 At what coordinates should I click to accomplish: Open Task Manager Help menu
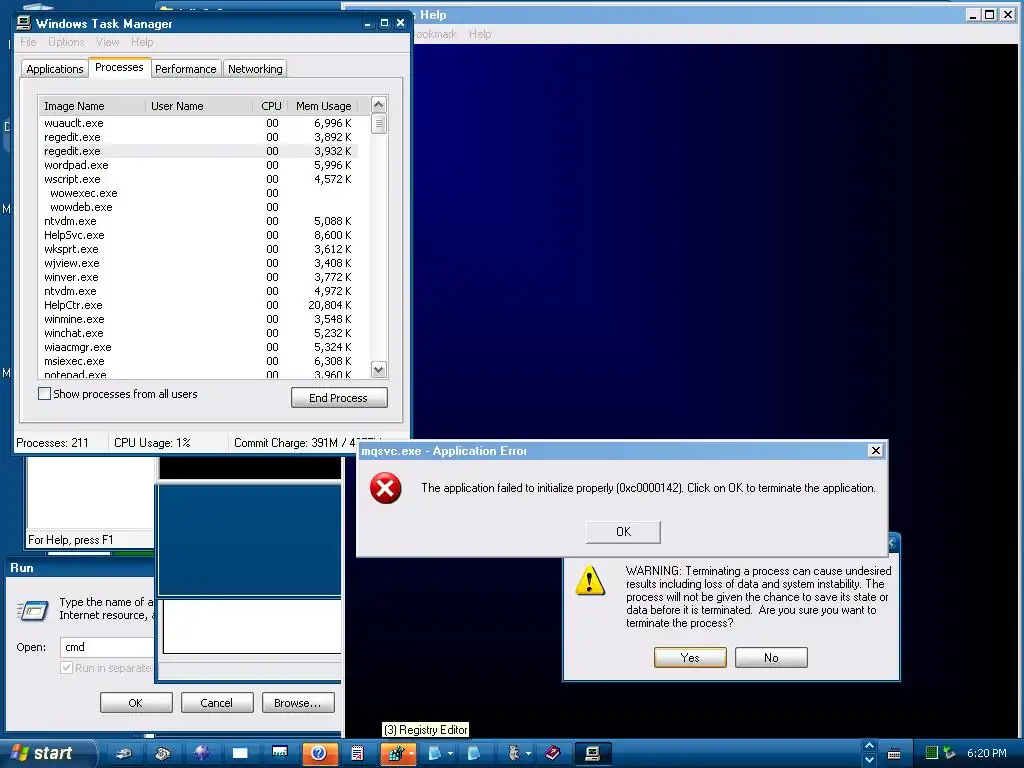(x=142, y=42)
